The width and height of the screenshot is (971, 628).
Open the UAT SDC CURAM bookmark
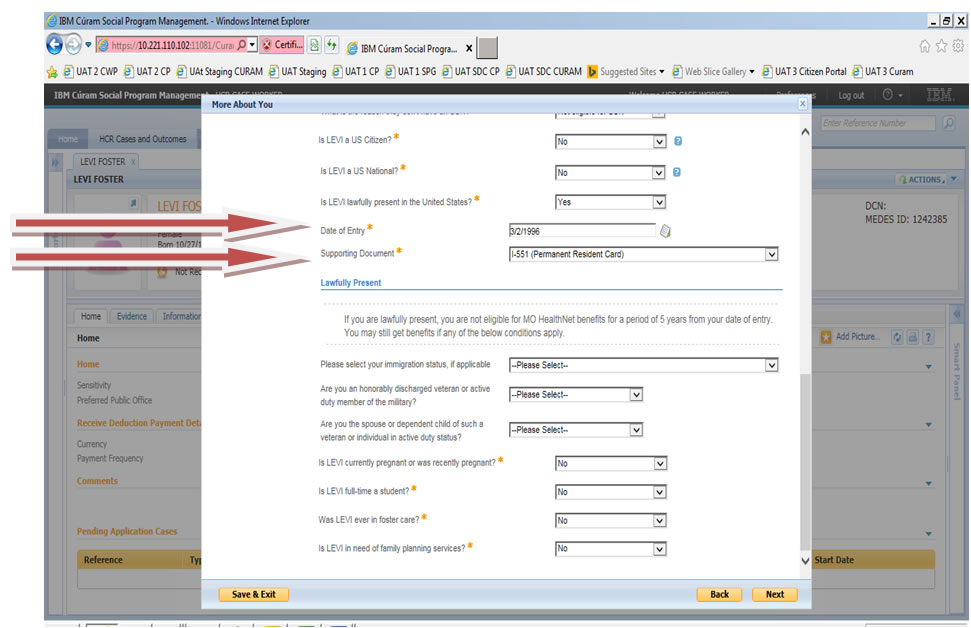544,72
